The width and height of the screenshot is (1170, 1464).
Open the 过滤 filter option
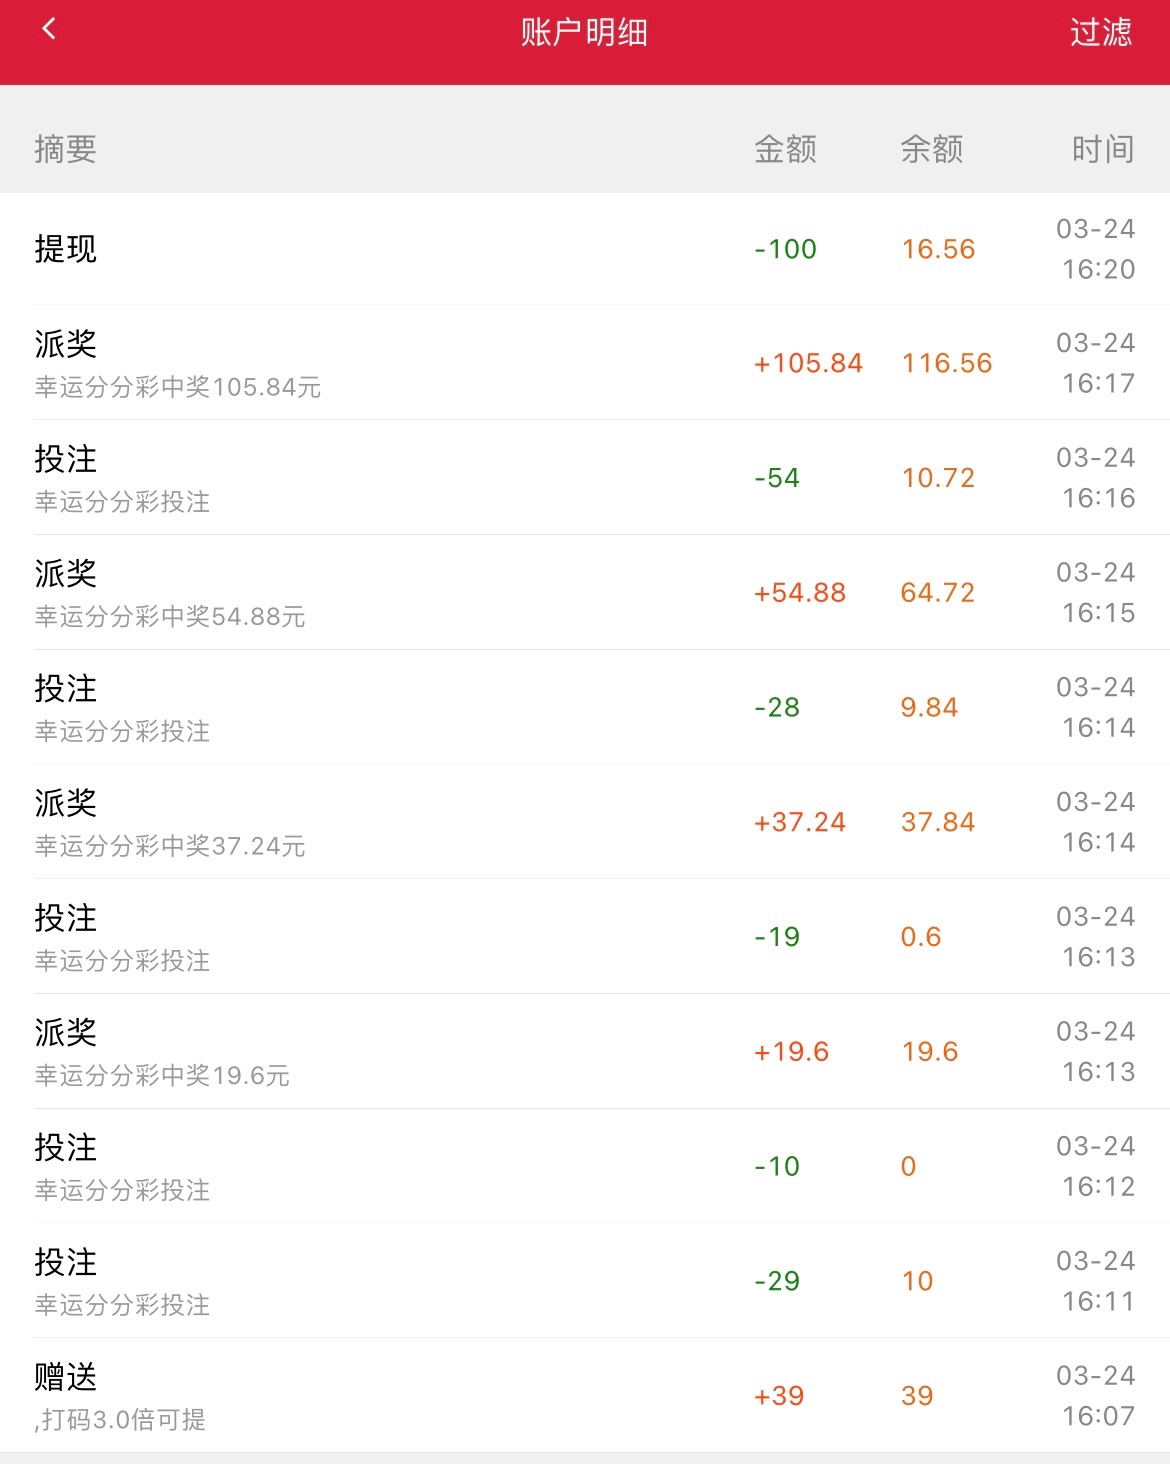click(x=1100, y=32)
